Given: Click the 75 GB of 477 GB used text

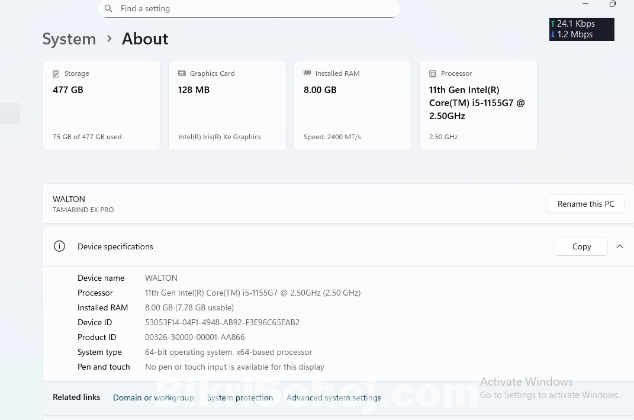Looking at the screenshot, I should (x=87, y=137).
